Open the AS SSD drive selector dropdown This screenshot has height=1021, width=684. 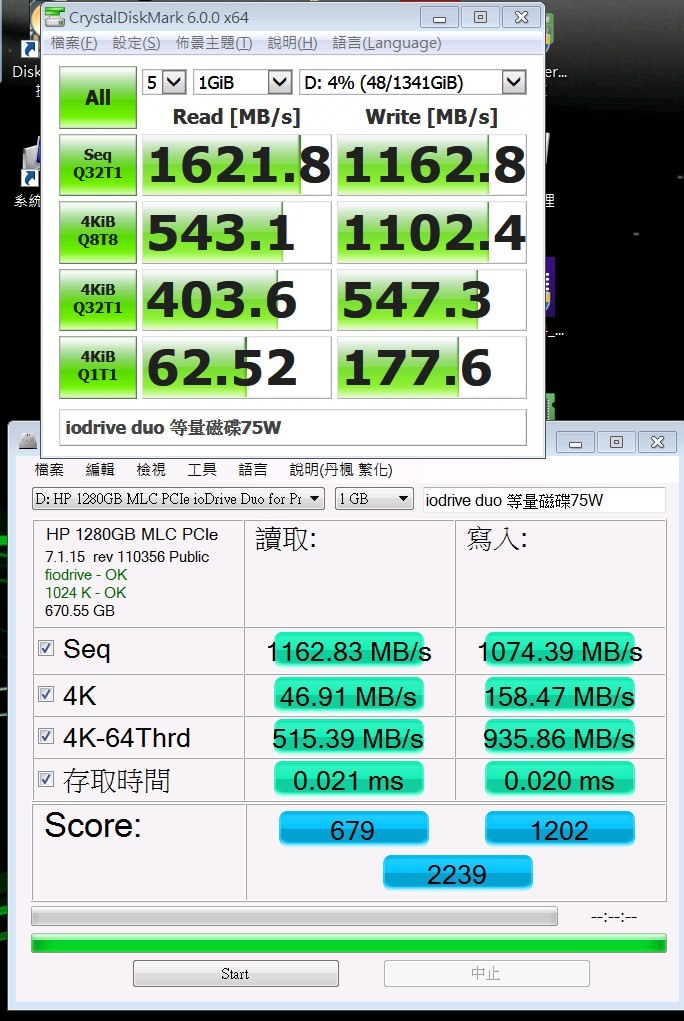pyautogui.click(x=178, y=499)
